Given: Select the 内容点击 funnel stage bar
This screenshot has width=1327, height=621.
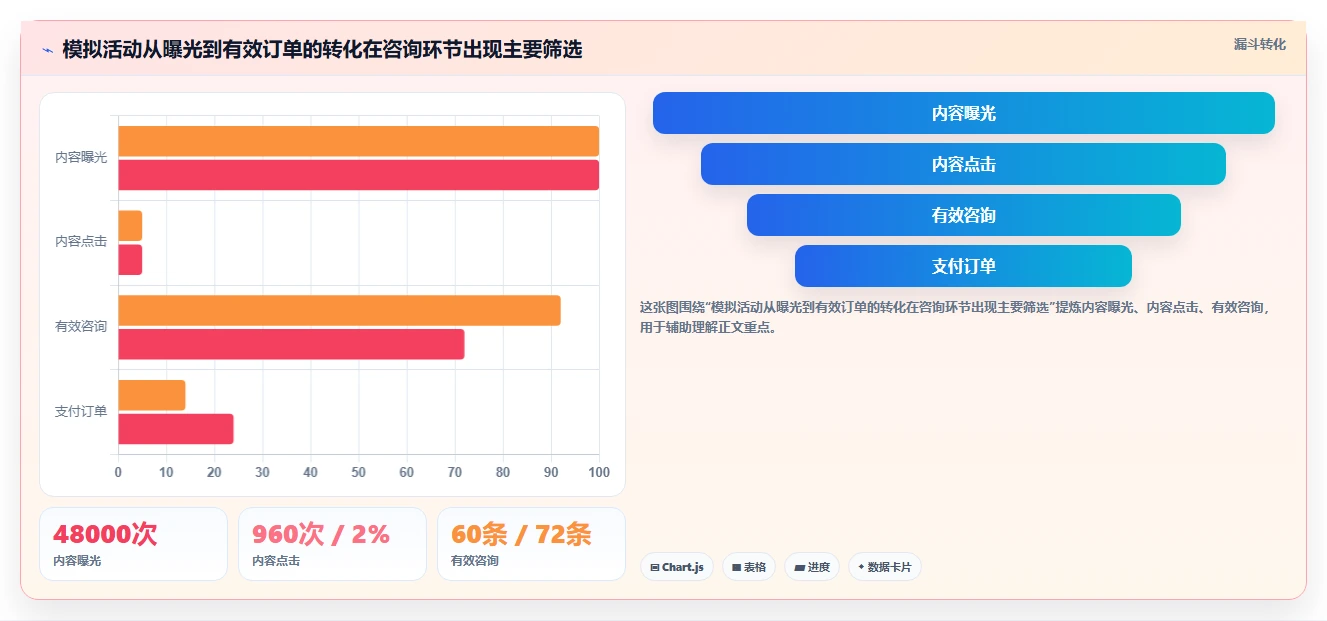Looking at the screenshot, I should pyautogui.click(x=963, y=164).
